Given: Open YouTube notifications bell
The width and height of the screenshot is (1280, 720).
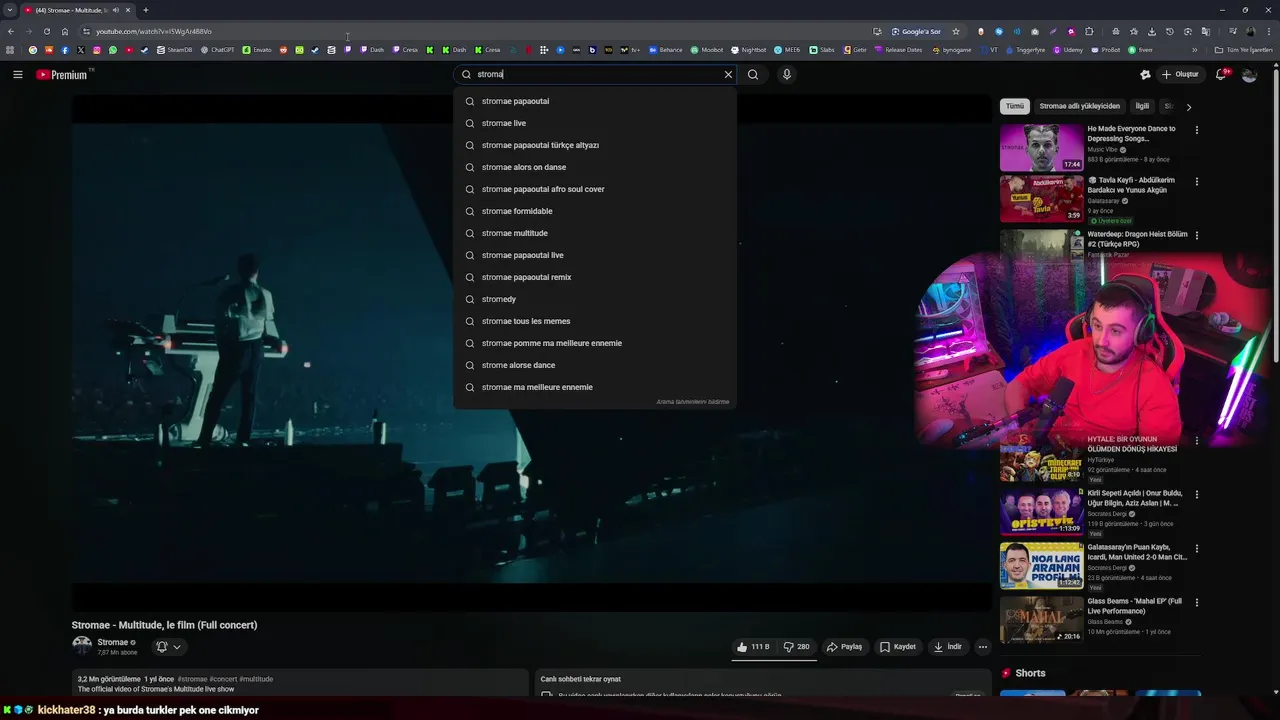Looking at the screenshot, I should pos(1222,74).
